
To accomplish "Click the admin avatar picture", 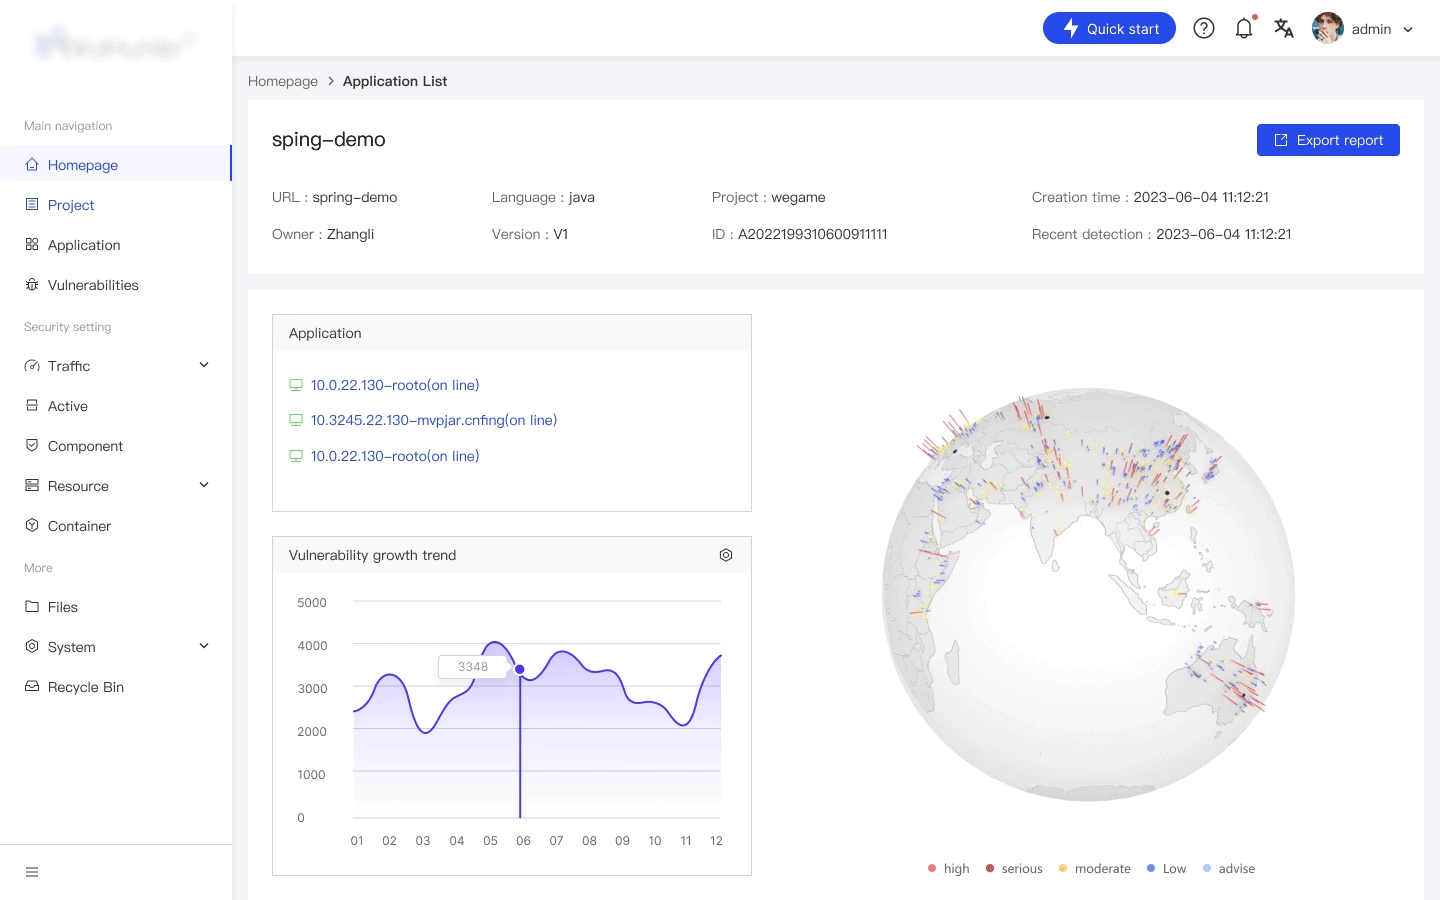I will pyautogui.click(x=1328, y=28).
